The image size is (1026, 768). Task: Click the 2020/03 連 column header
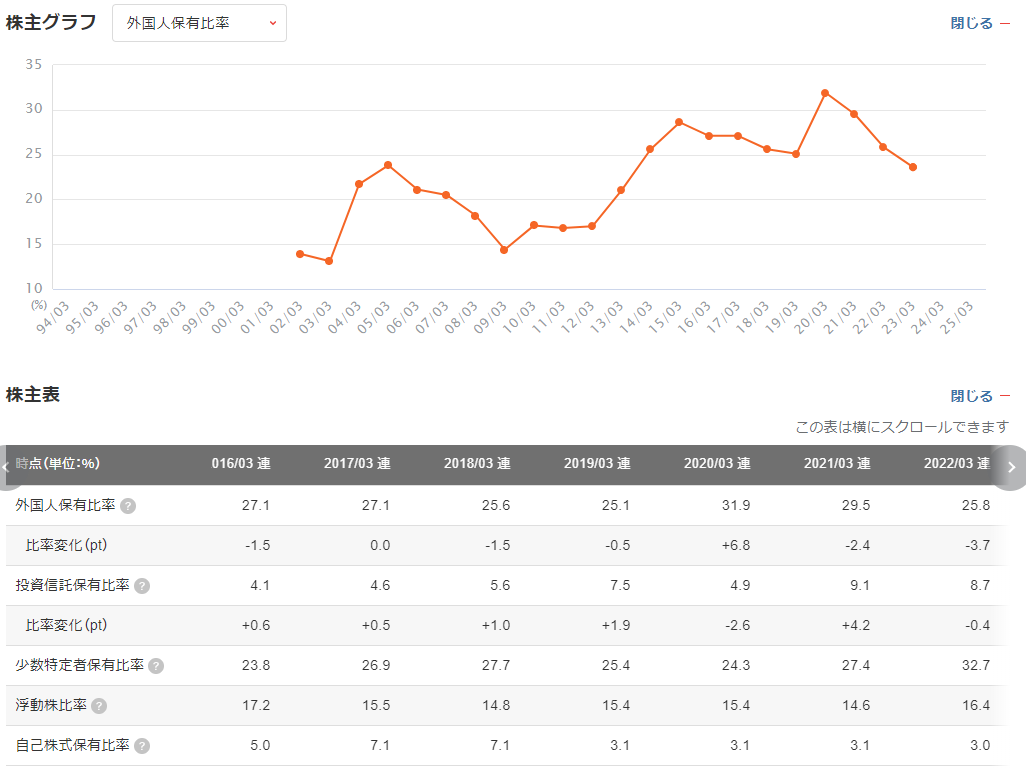pos(717,463)
